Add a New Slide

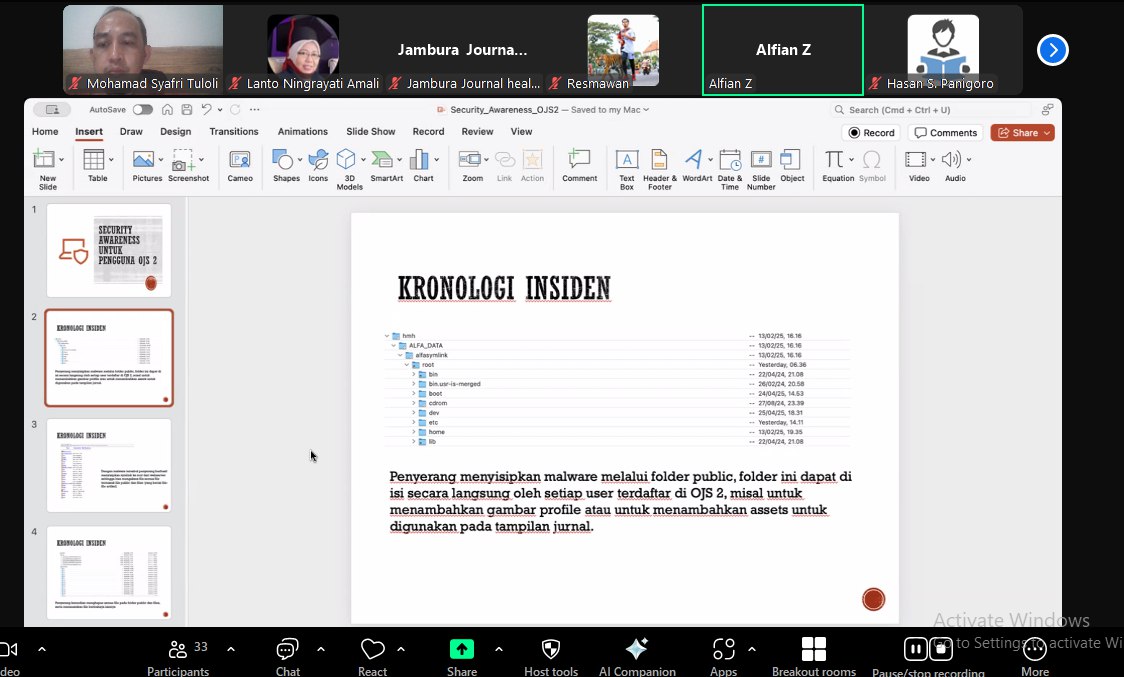point(45,169)
